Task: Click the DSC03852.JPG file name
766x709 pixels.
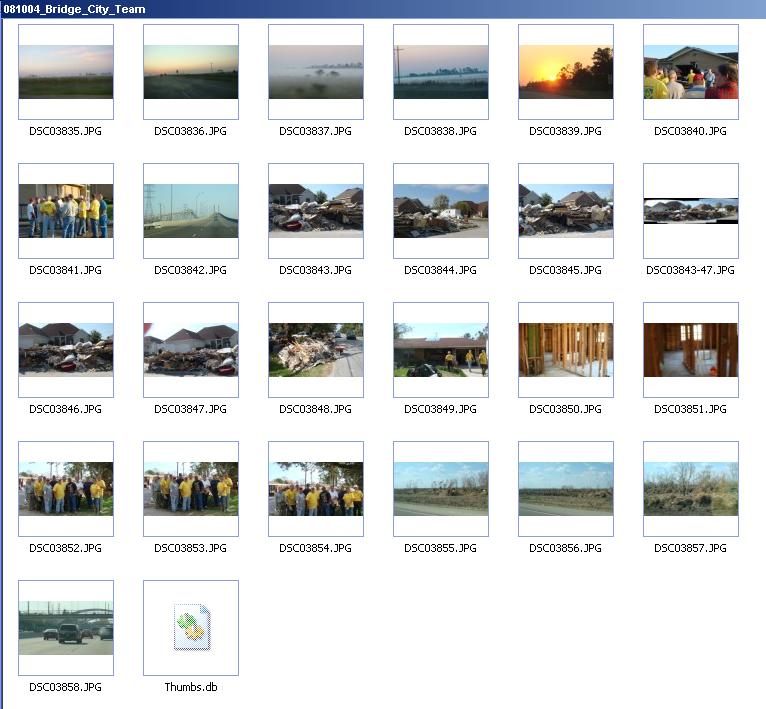Action: [x=65, y=548]
